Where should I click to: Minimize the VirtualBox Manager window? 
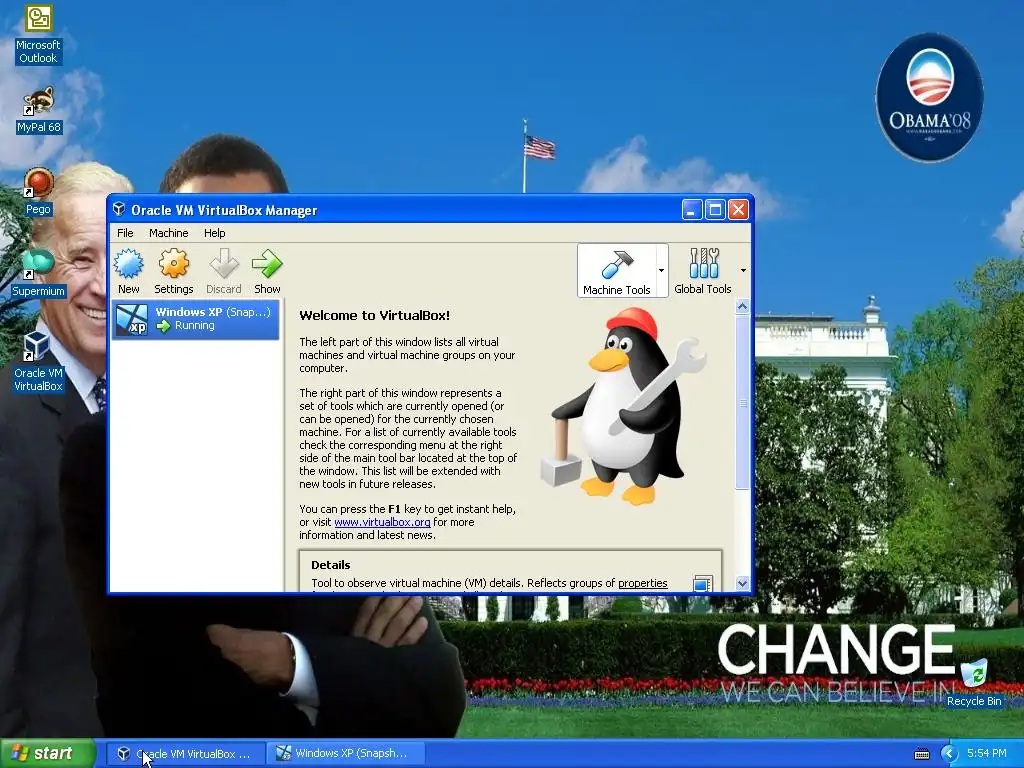click(x=692, y=210)
